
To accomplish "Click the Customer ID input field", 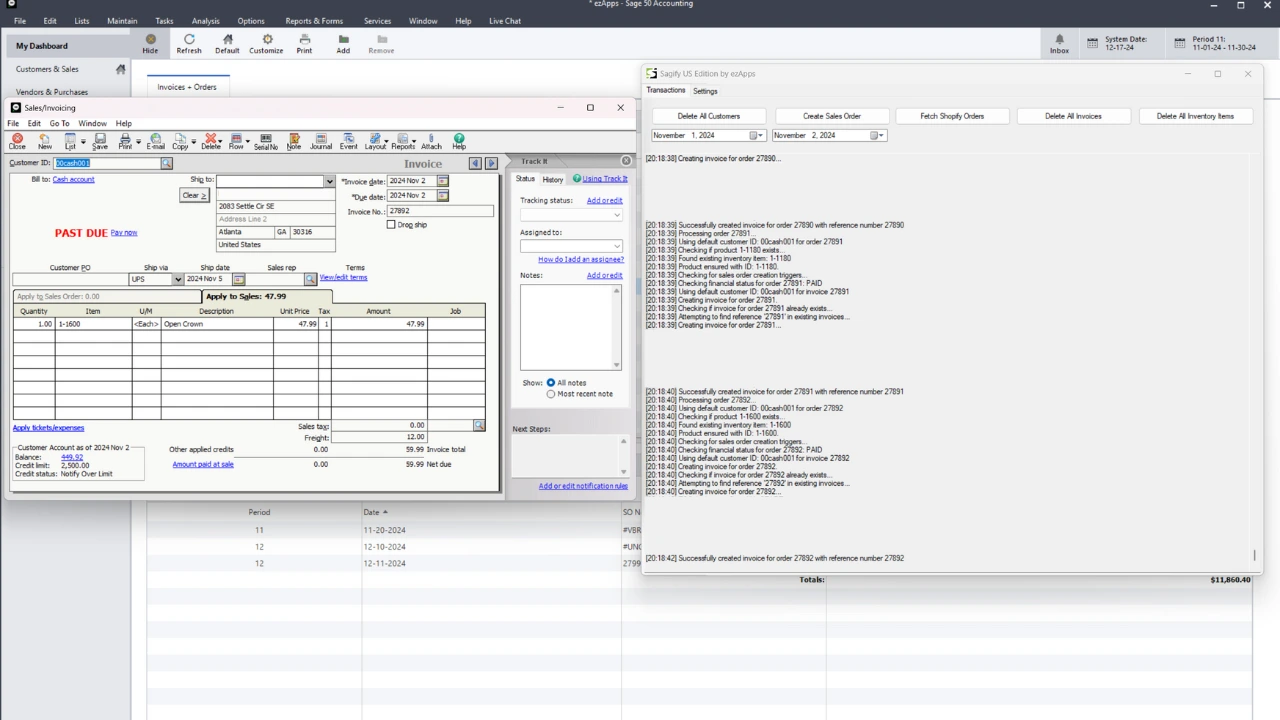I will pyautogui.click(x=107, y=163).
